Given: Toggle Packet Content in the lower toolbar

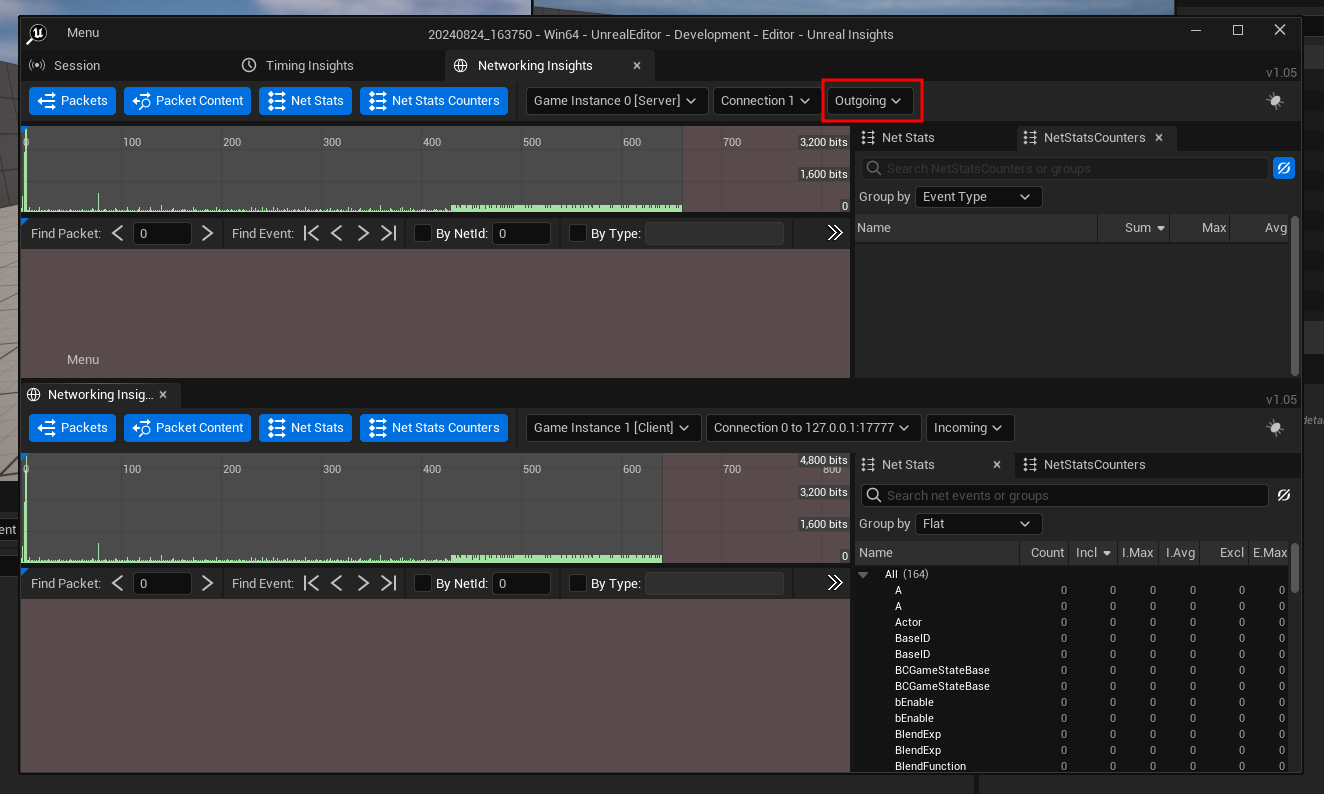Looking at the screenshot, I should coord(187,428).
